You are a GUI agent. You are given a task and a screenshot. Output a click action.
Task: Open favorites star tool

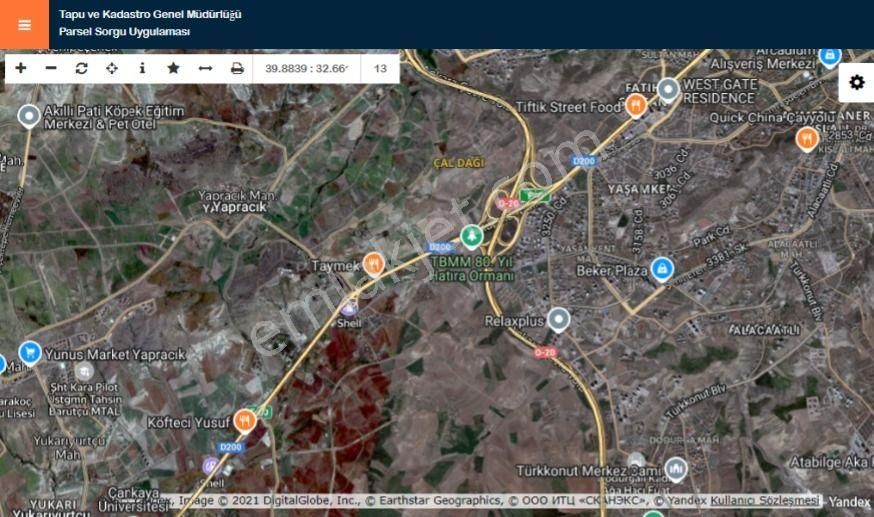pyautogui.click(x=173, y=68)
